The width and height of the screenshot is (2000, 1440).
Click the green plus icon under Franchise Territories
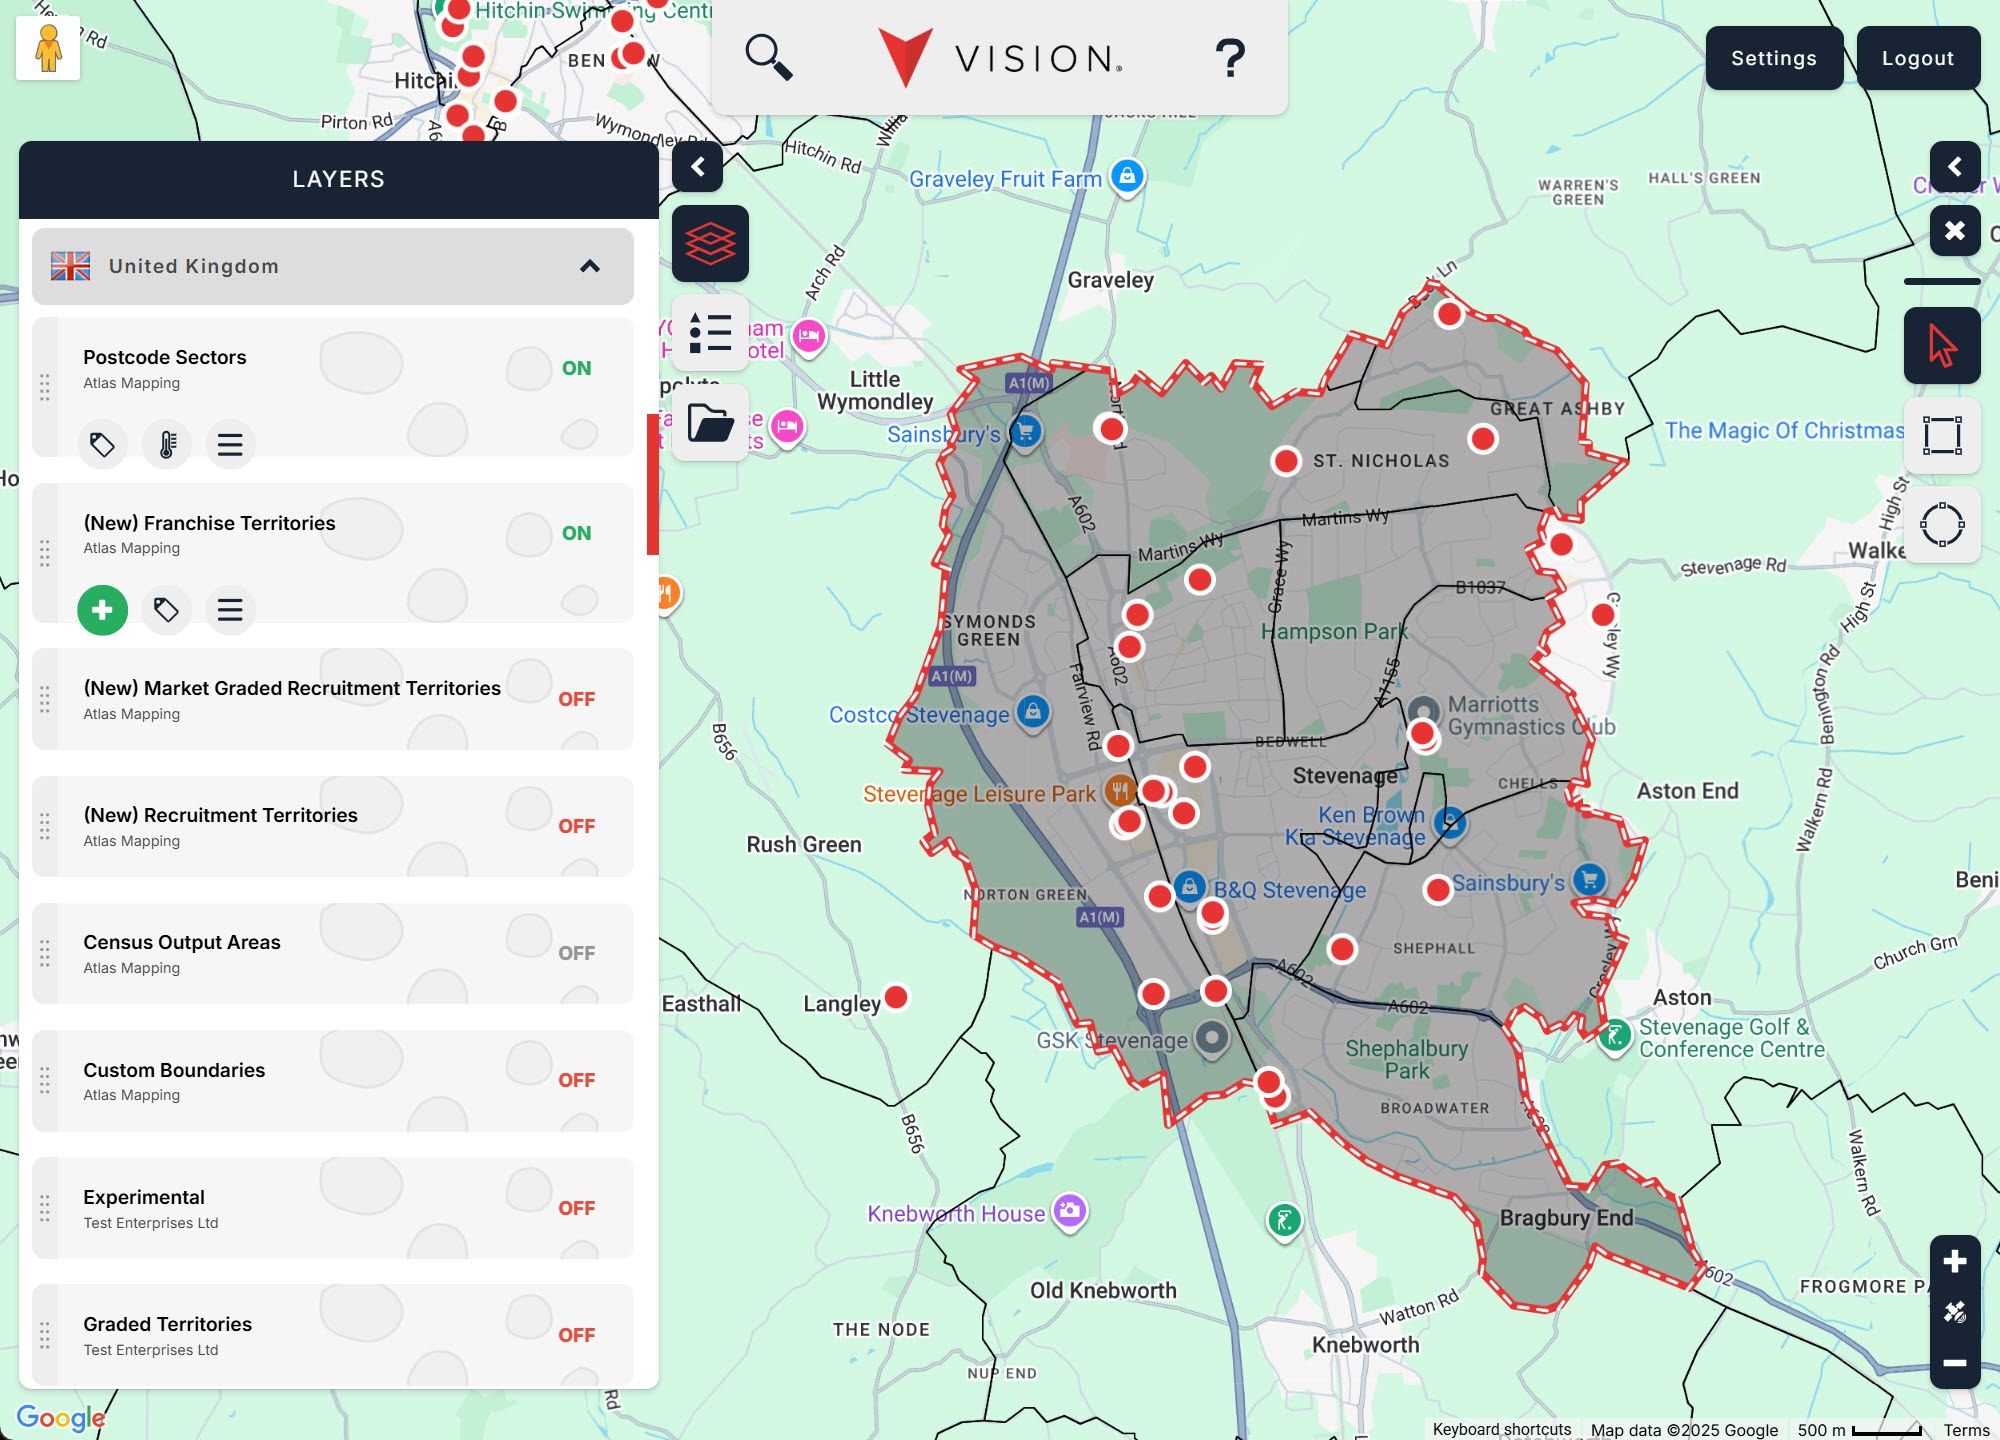pos(101,610)
